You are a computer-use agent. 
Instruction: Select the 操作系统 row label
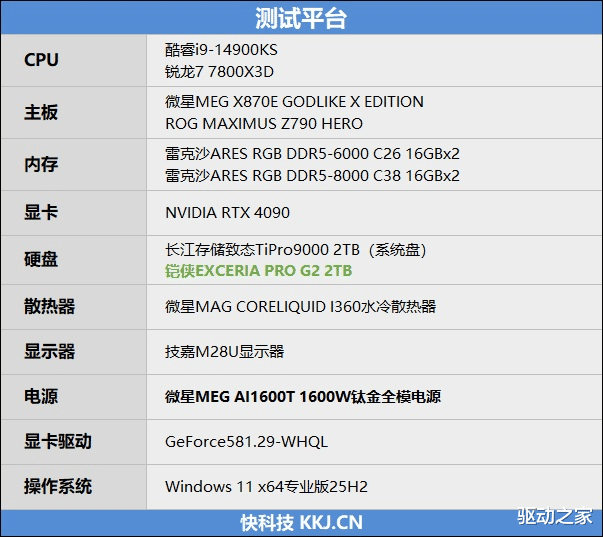pyautogui.click(x=58, y=487)
